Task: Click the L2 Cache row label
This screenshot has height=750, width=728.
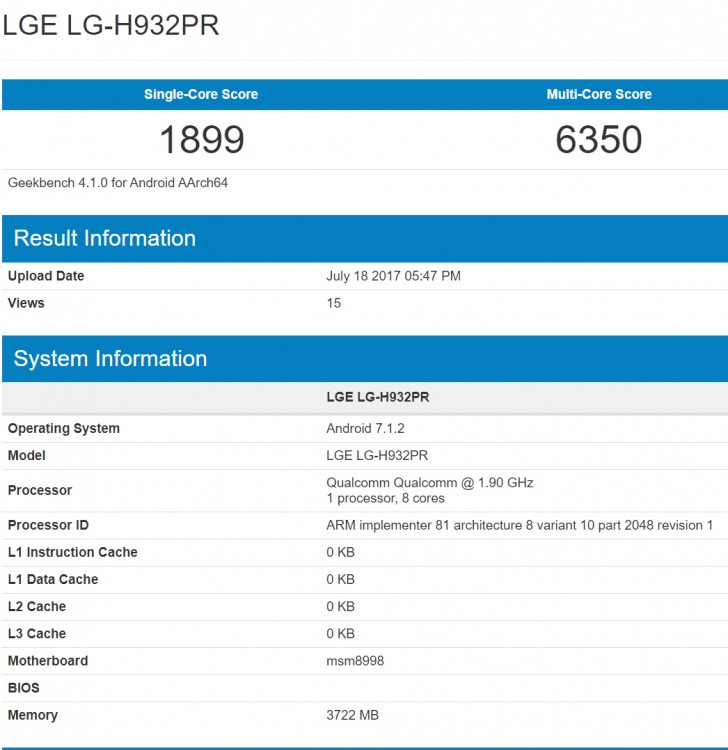Action: click(37, 606)
